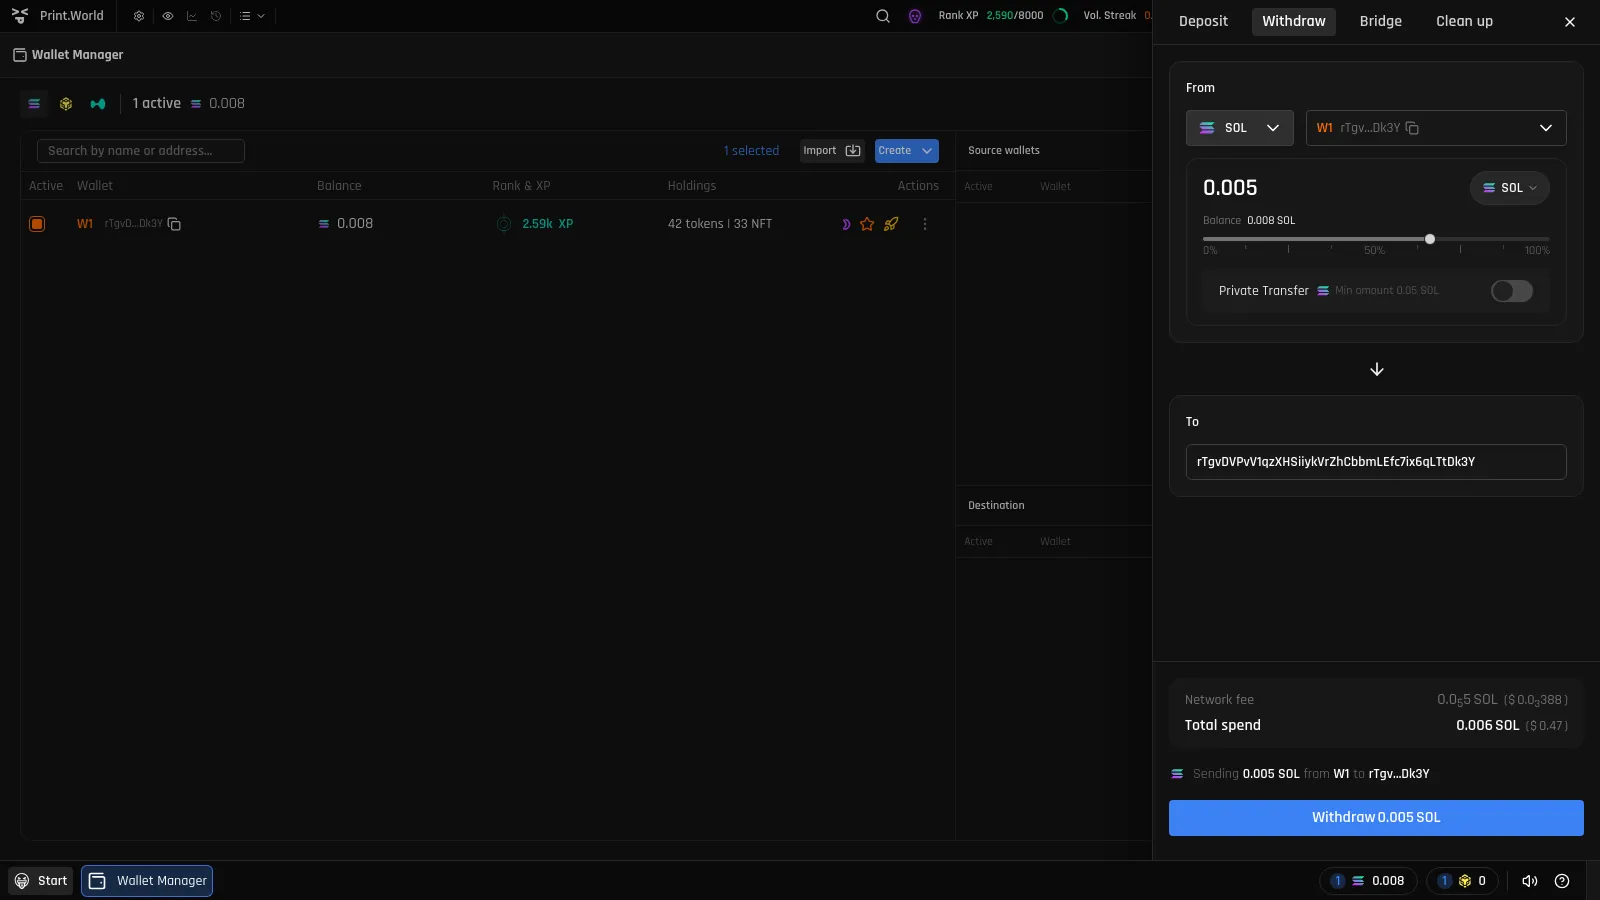Switch to the Bridge tab
The width and height of the screenshot is (1600, 900).
click(x=1380, y=21)
